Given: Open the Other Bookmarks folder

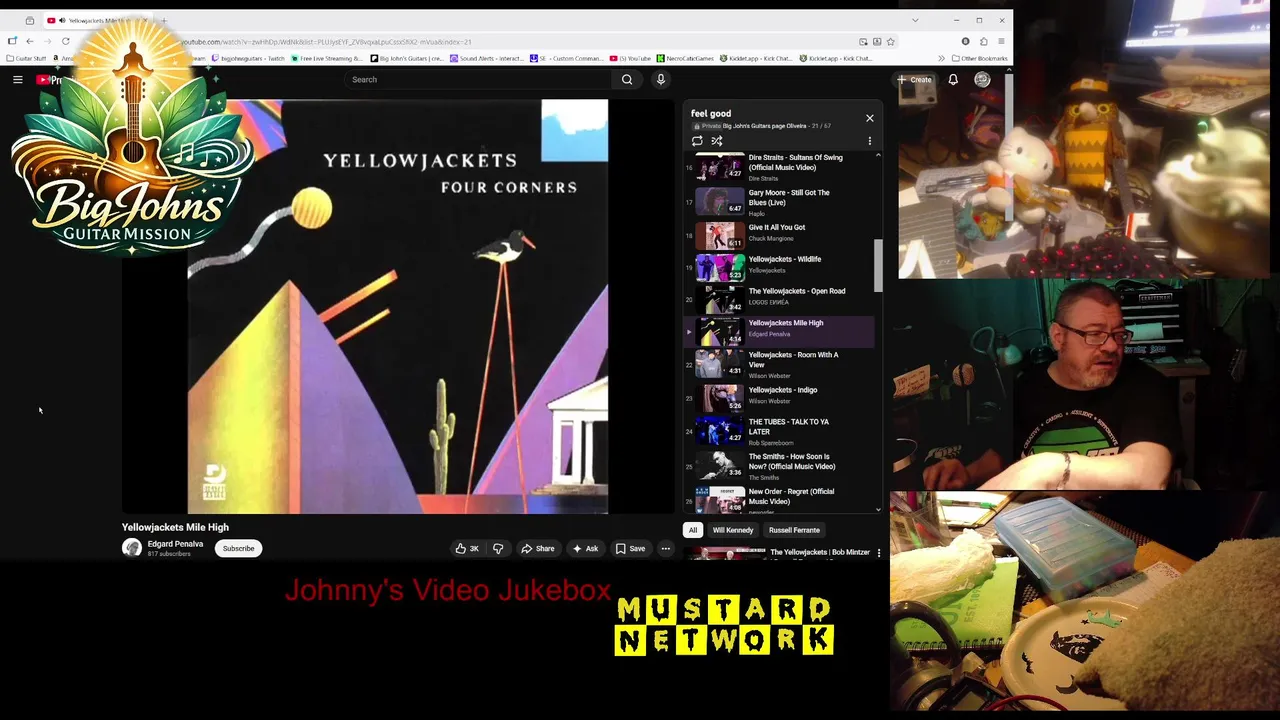Looking at the screenshot, I should point(980,58).
